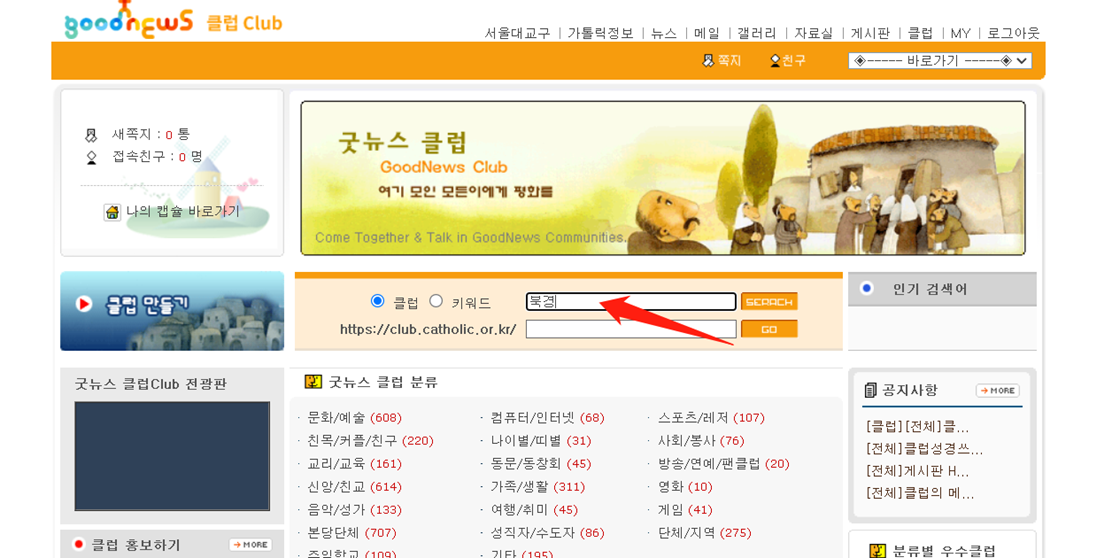Open 갤러리 in top menu
The height and width of the screenshot is (558, 1112).
757,33
